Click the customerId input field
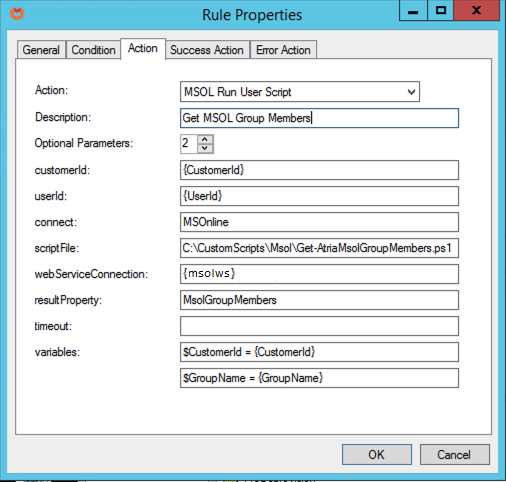The image size is (506, 482). 319,170
